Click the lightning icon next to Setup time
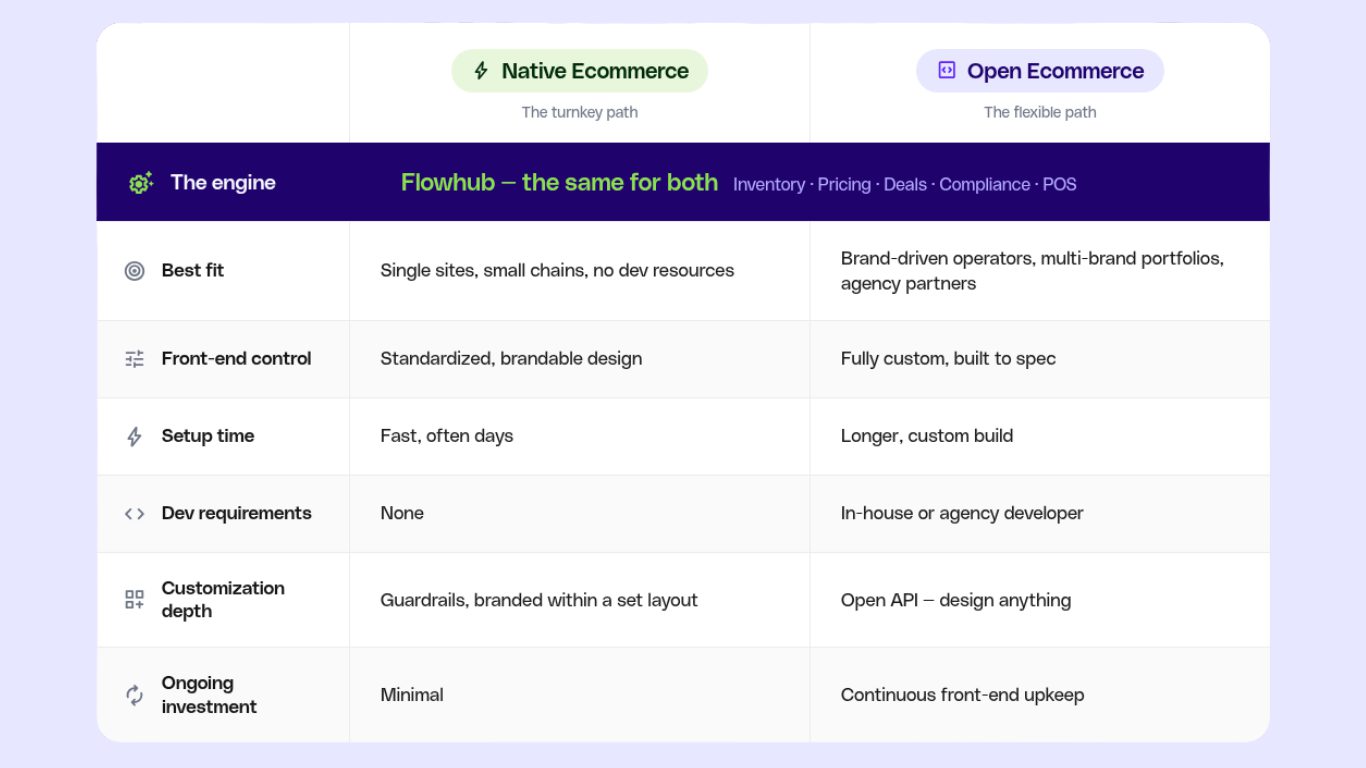Screen dimensions: 1366x768 click(x=134, y=437)
